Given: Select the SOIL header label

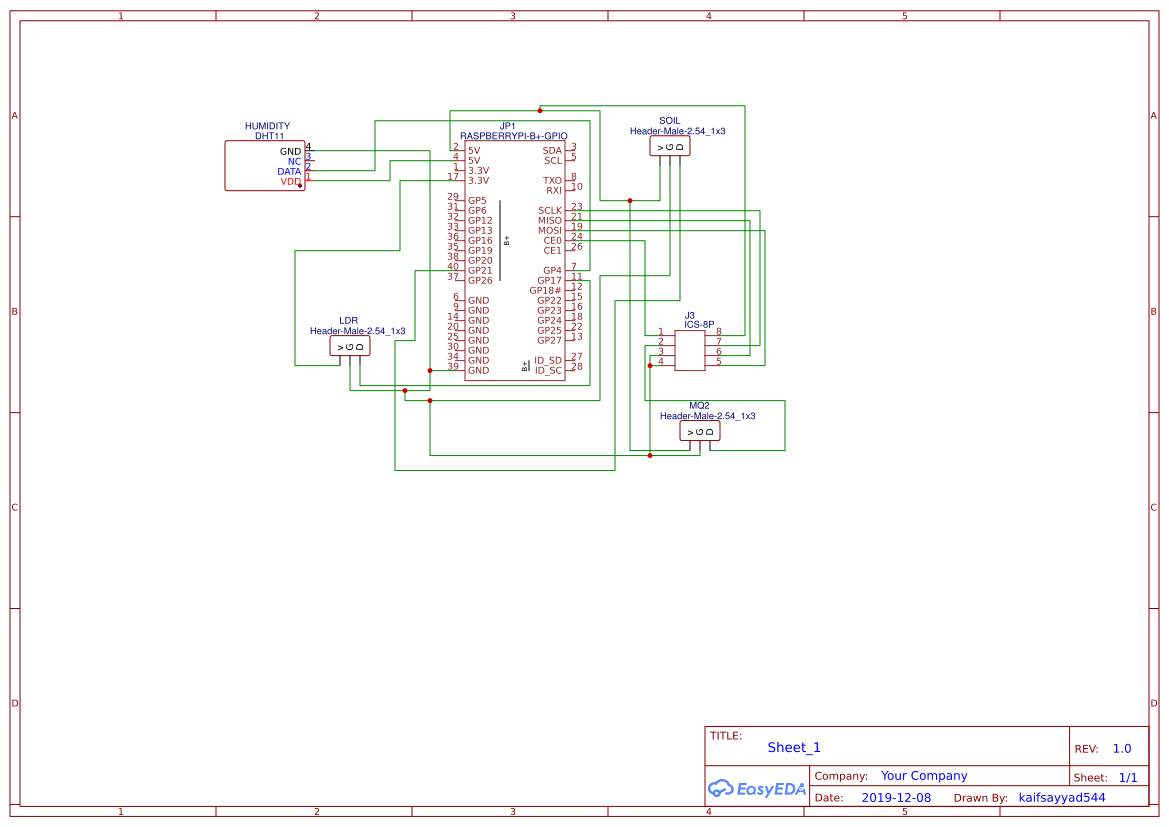Looking at the screenshot, I should pyautogui.click(x=669, y=121).
